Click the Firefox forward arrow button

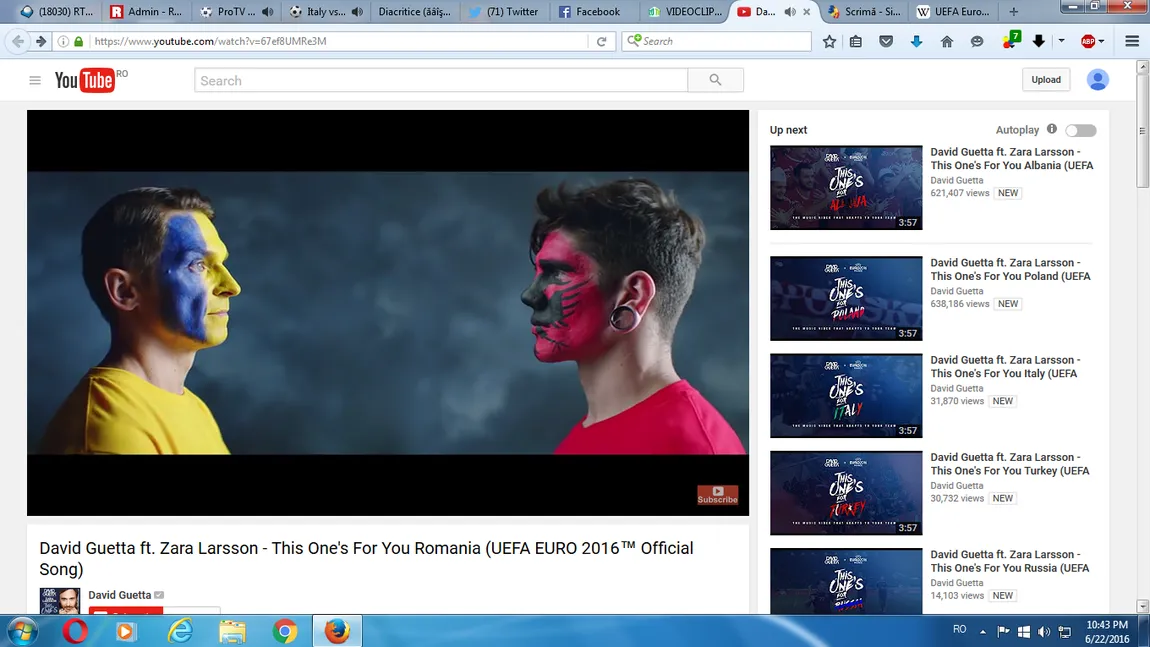[x=41, y=41]
